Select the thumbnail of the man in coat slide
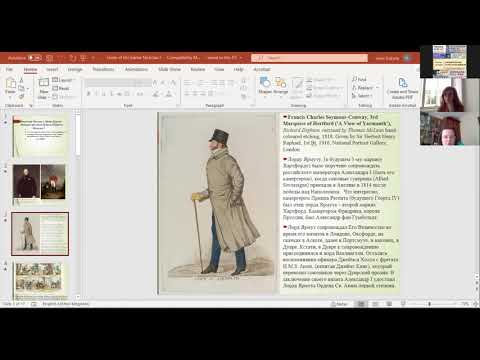Screen dimensions: 480x360 pyautogui.click(x=40, y=234)
